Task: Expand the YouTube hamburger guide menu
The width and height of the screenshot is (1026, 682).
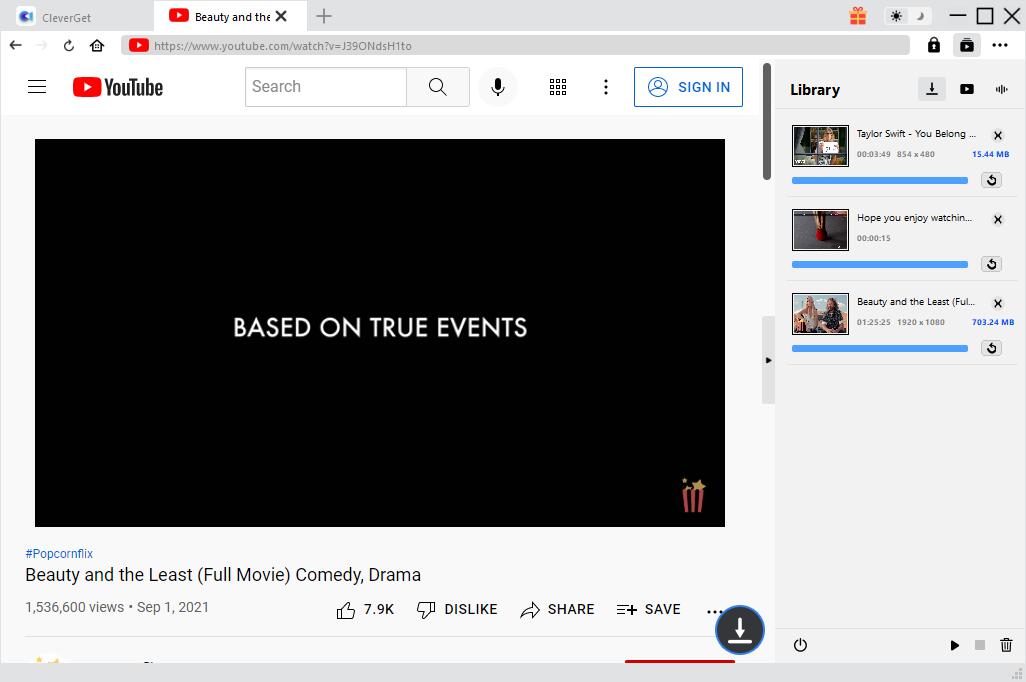Action: pos(37,87)
